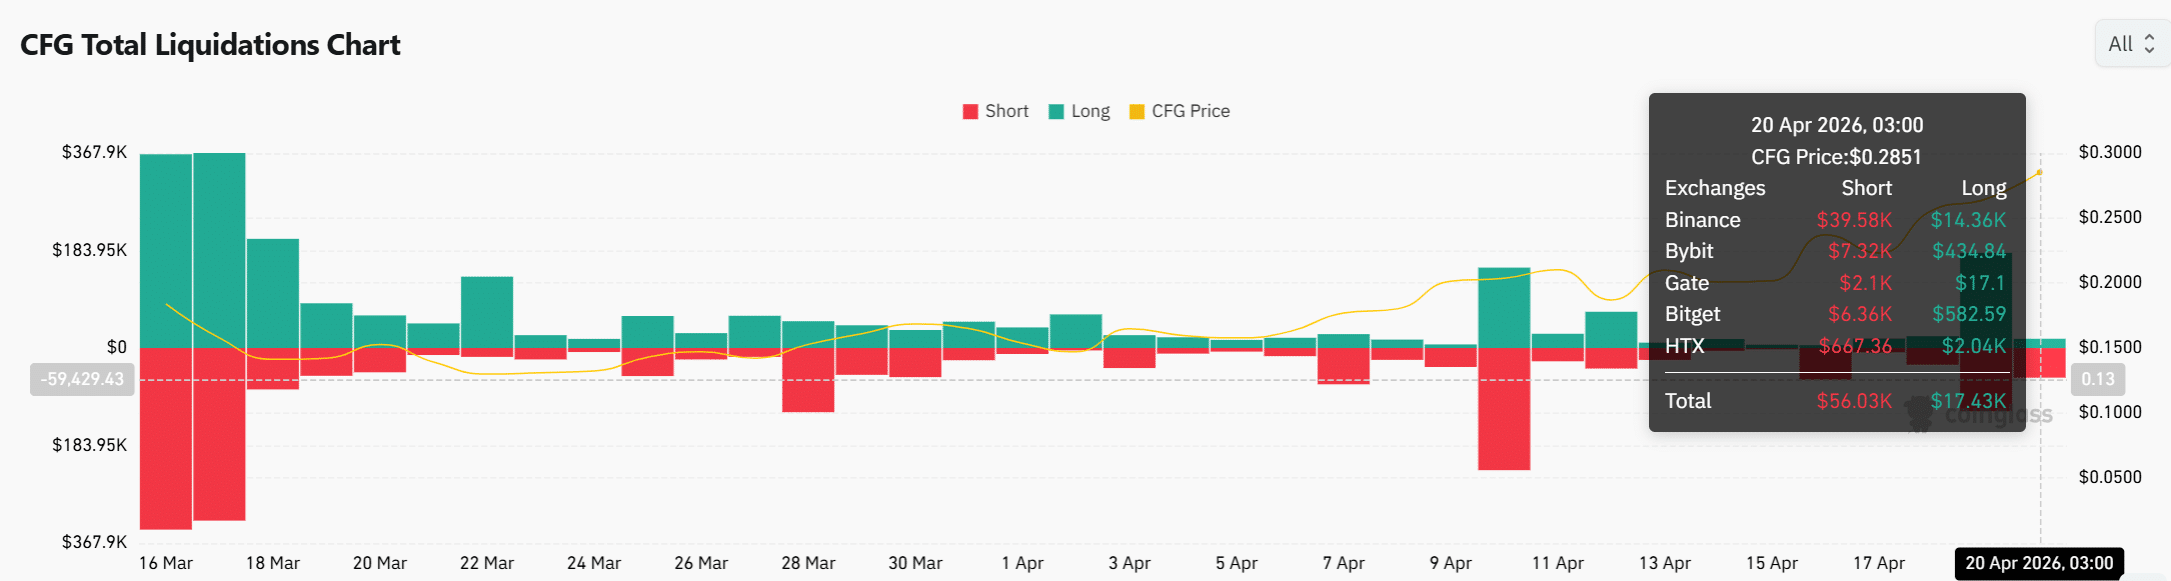The width and height of the screenshot is (2171, 581).
Task: Click the red Short legend swatch
Action: tap(970, 112)
